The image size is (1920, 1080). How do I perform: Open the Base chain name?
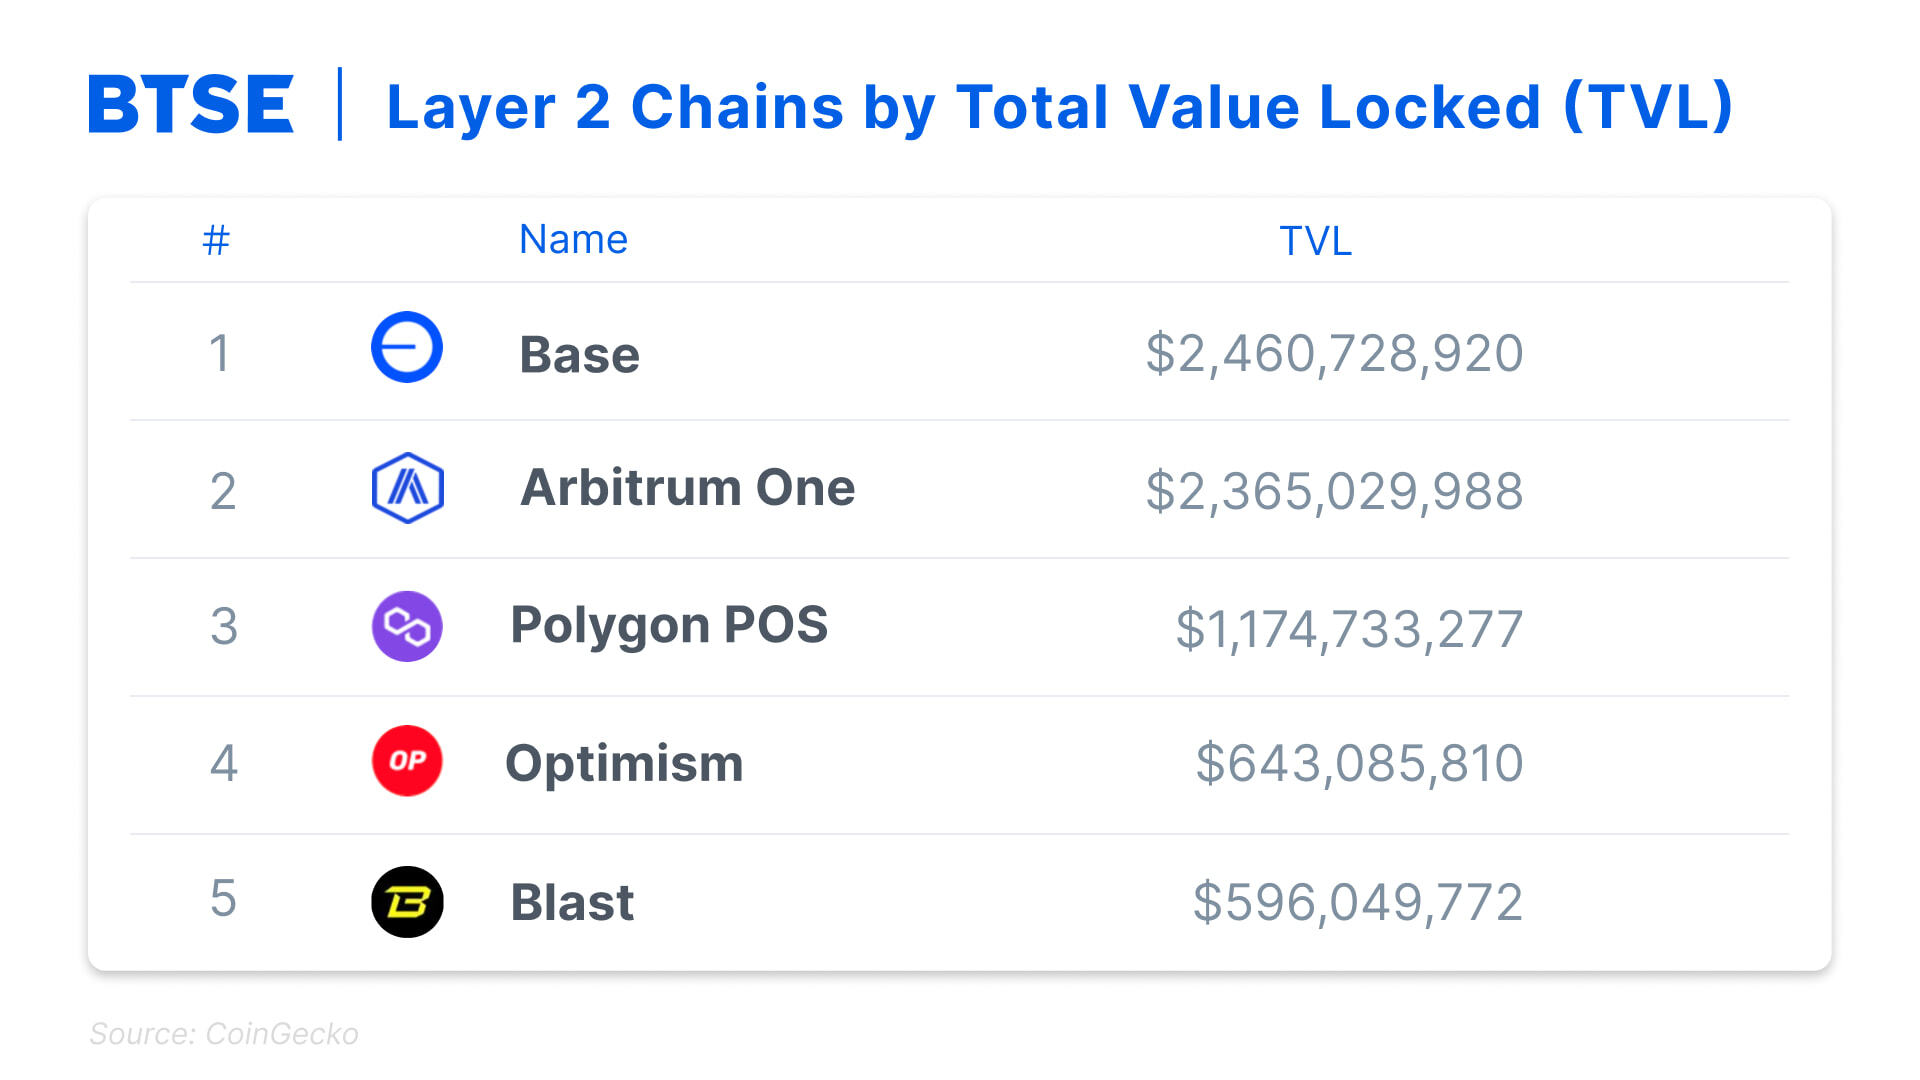pyautogui.click(x=579, y=355)
